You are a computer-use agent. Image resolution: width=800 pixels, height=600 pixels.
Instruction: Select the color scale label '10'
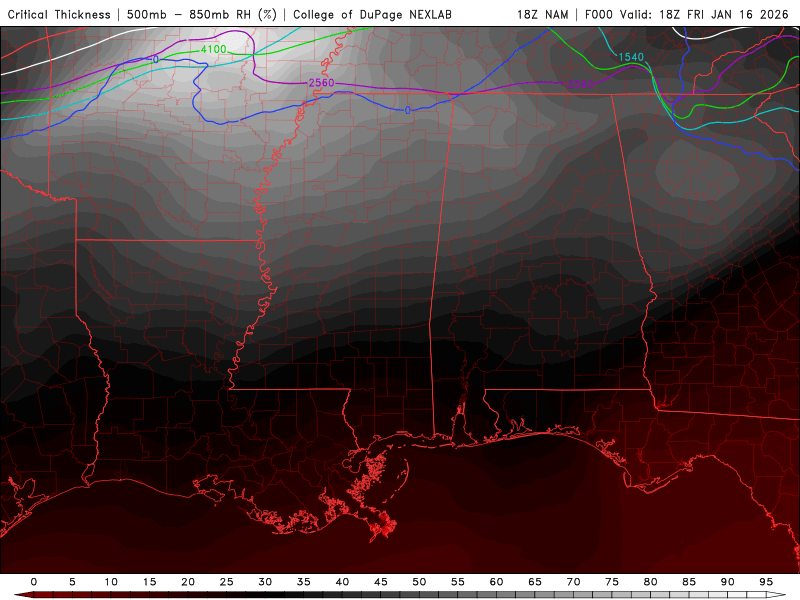(111, 582)
